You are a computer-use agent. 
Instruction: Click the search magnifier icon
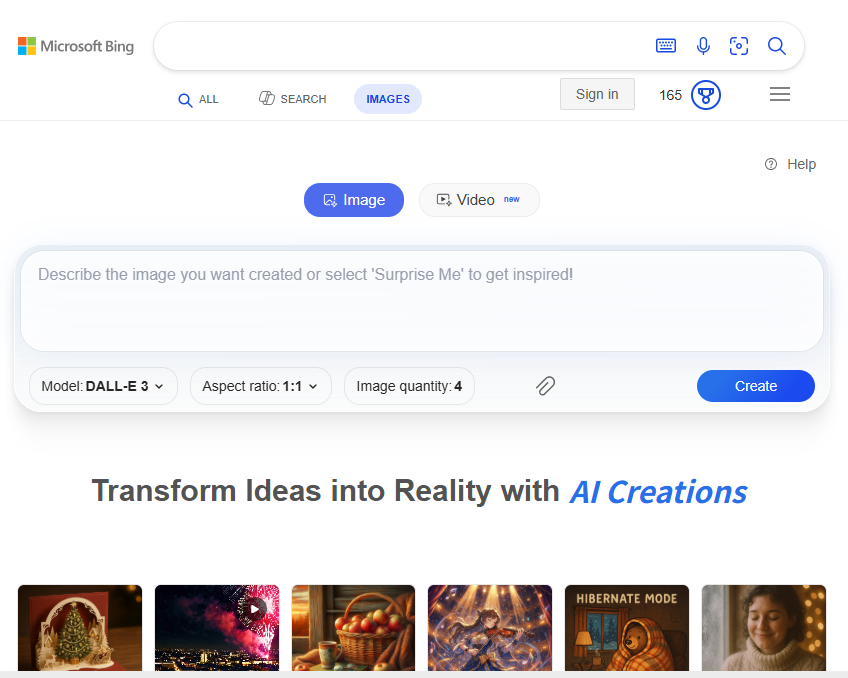777,45
